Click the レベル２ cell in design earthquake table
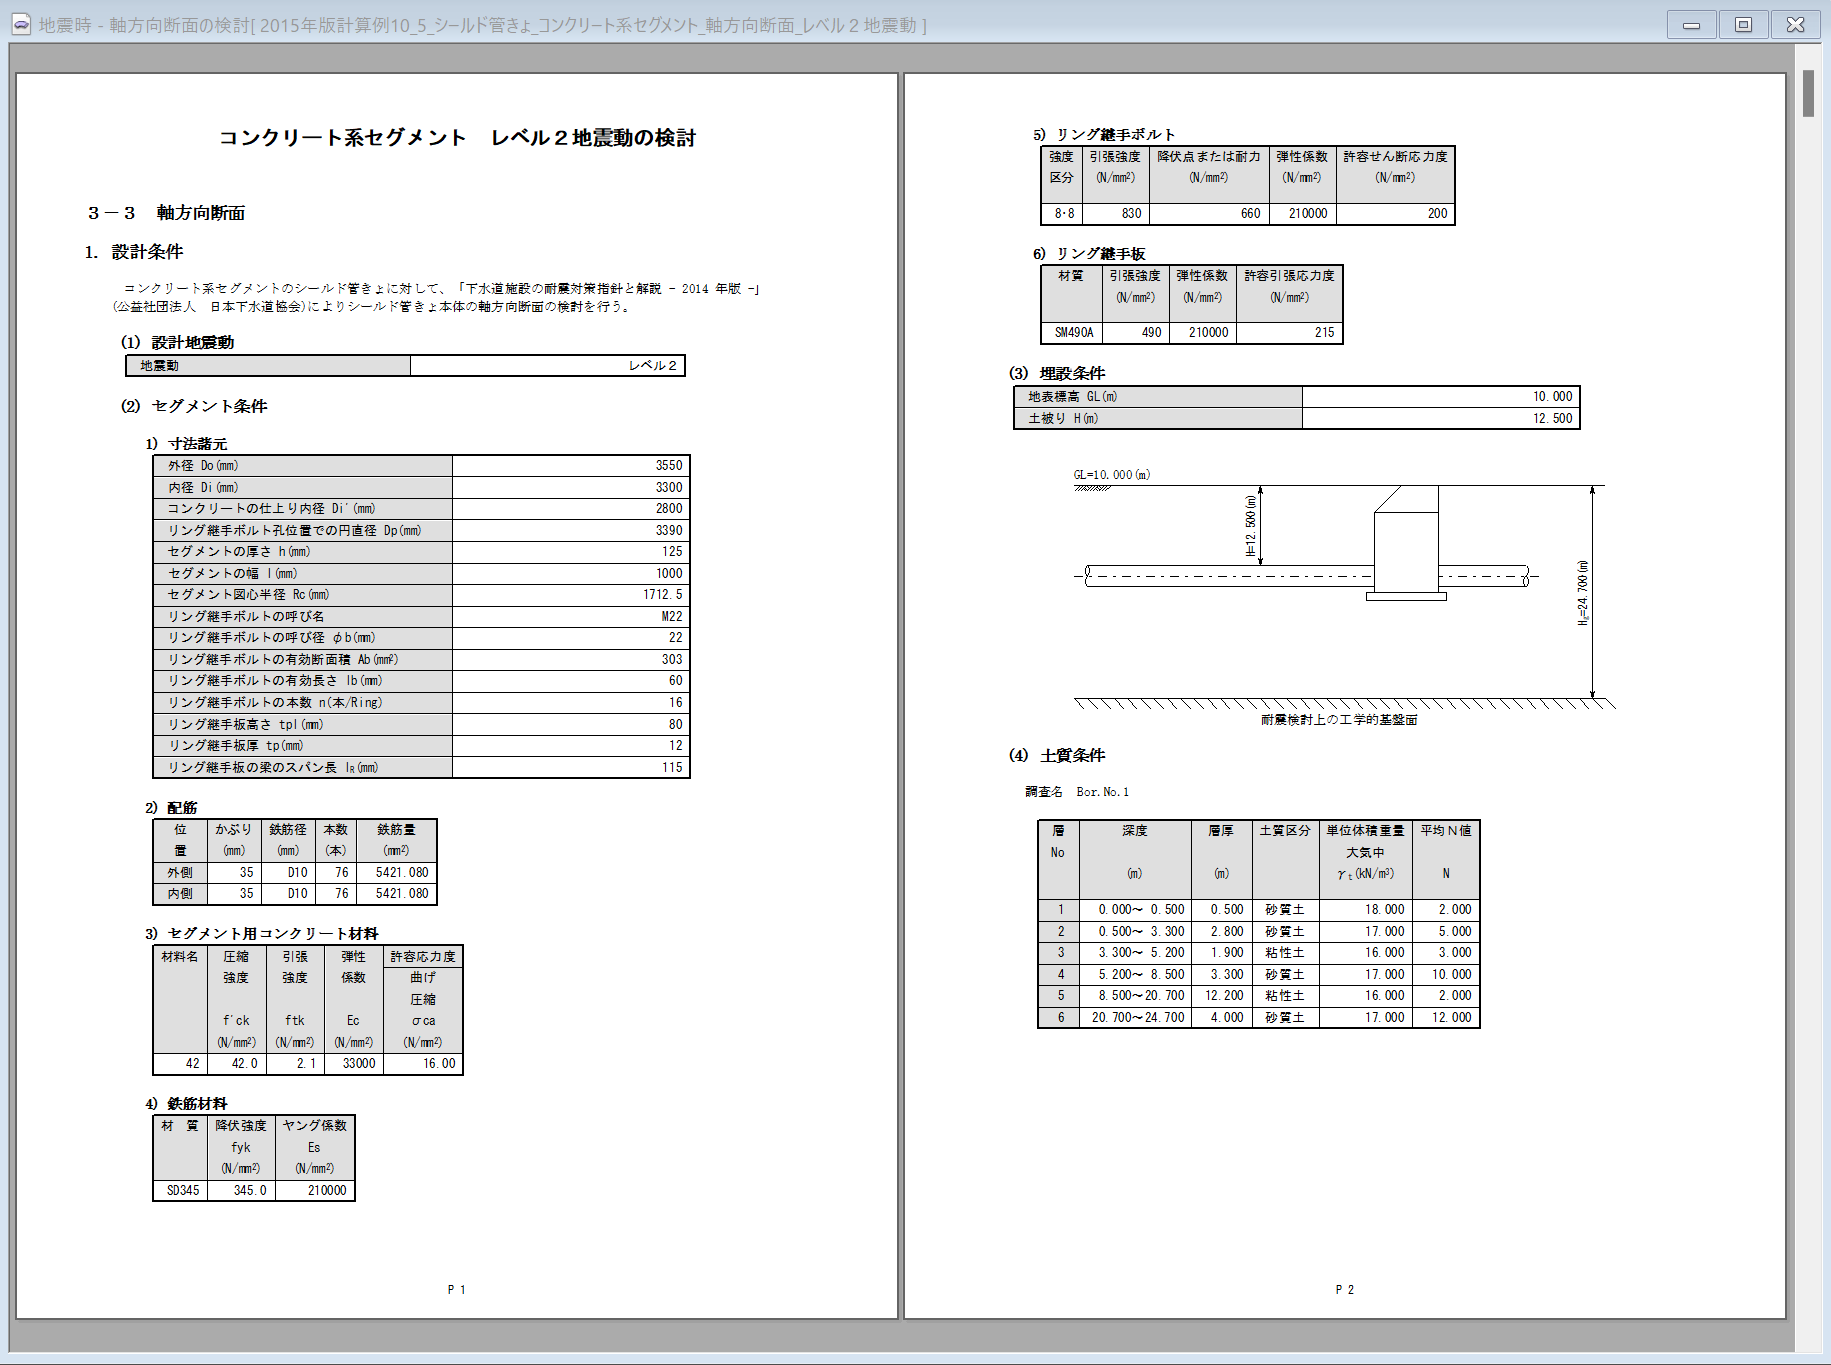Image resolution: width=1831 pixels, height=1365 pixels. [652, 366]
